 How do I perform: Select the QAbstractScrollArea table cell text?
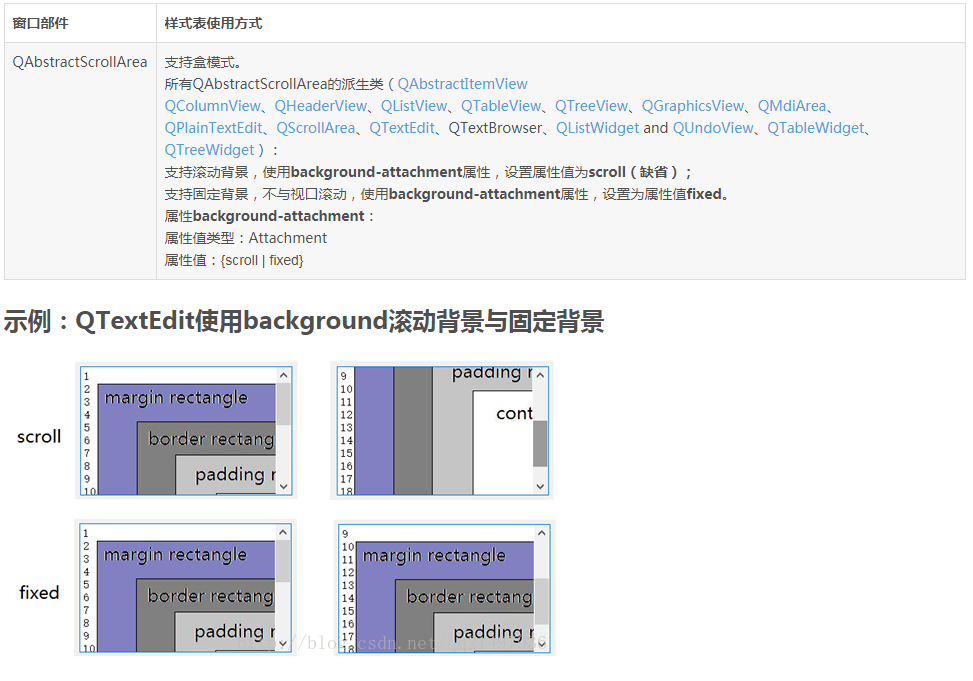[x=79, y=62]
